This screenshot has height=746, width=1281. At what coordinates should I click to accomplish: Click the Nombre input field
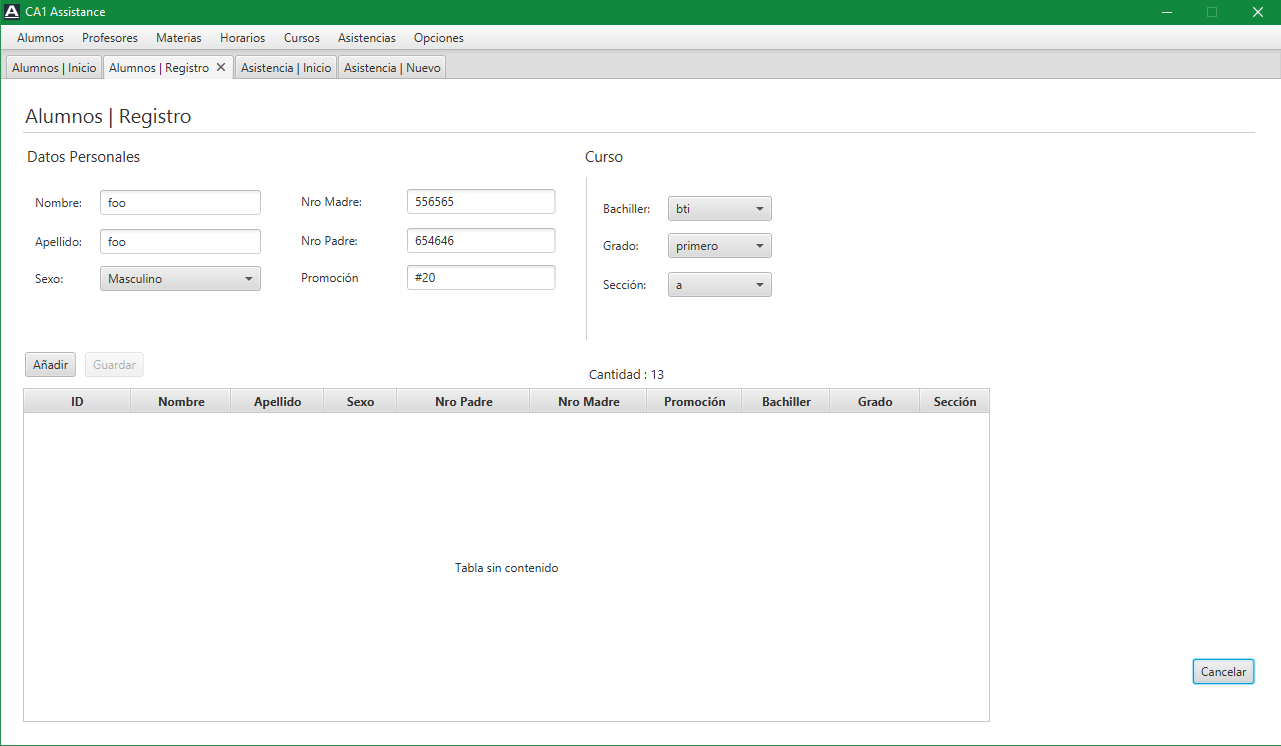pyautogui.click(x=180, y=203)
